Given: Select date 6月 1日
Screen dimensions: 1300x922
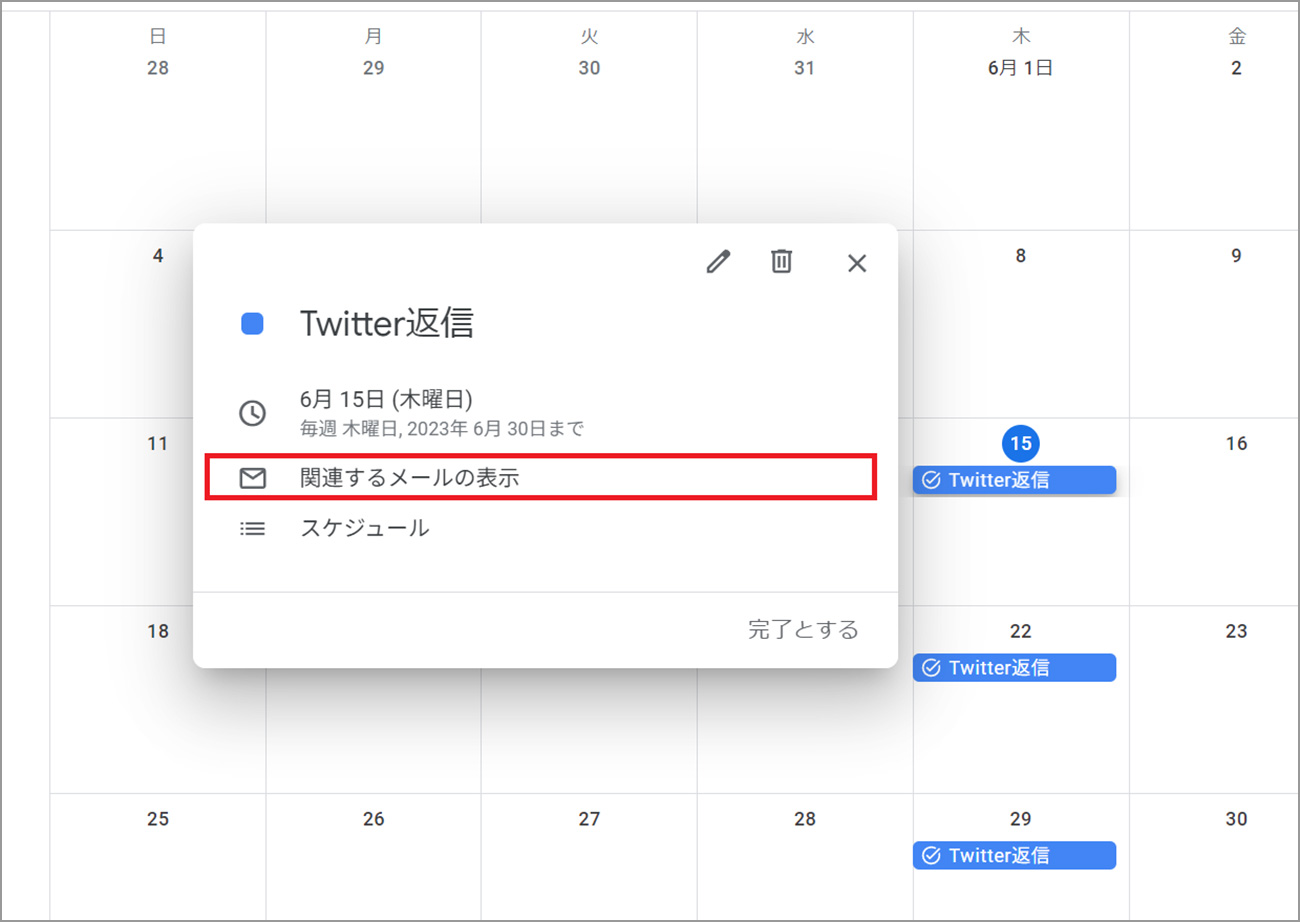Looking at the screenshot, I should coord(1020,69).
